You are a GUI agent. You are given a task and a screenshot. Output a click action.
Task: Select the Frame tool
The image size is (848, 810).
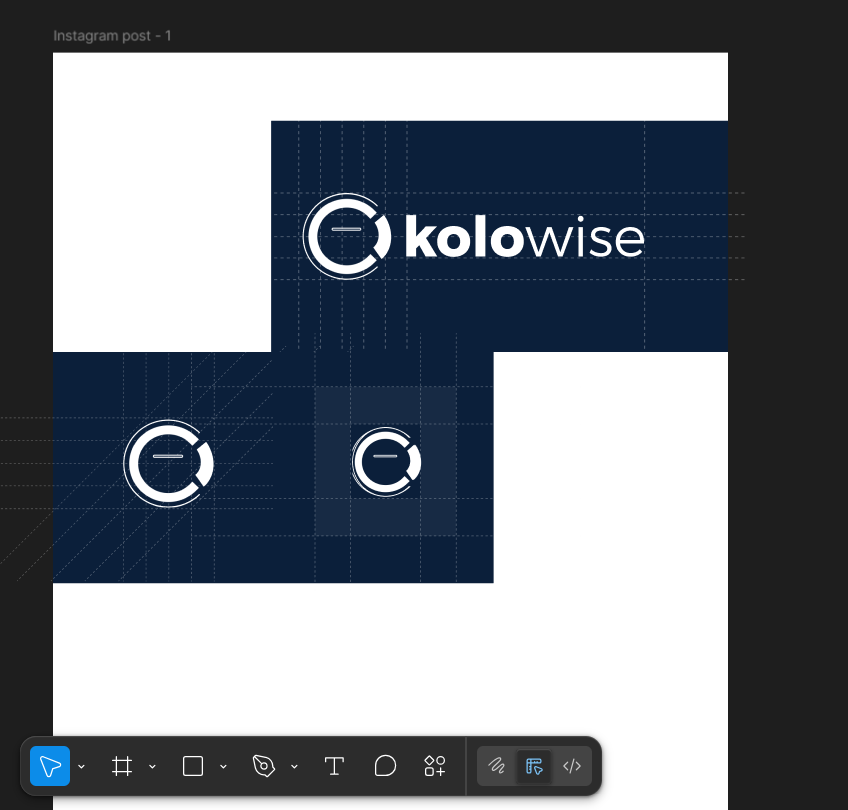coord(122,766)
